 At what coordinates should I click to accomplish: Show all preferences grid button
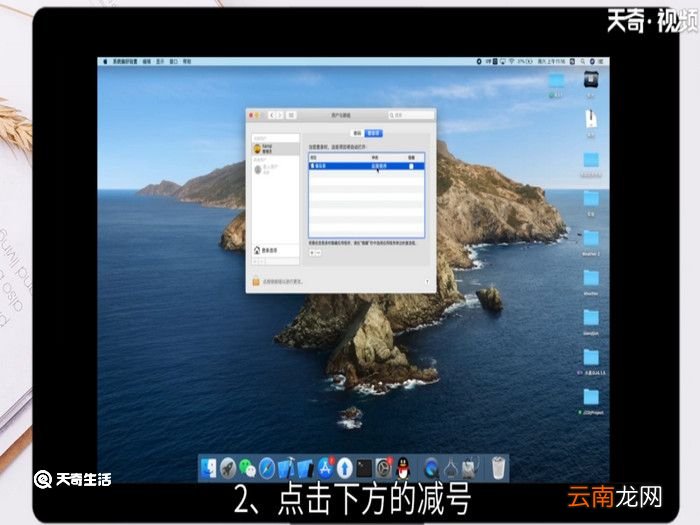[291, 115]
